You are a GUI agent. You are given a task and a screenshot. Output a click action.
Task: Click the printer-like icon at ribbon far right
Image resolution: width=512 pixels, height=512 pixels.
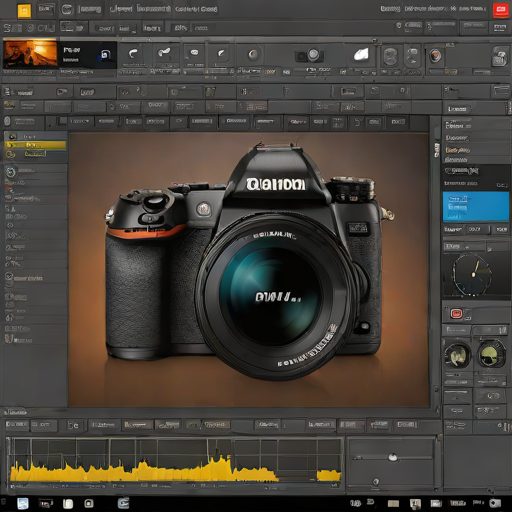click(500, 56)
